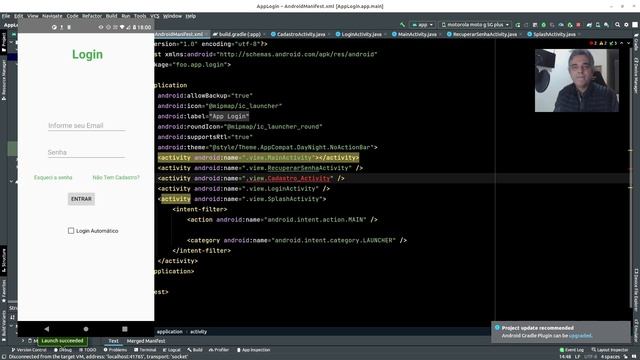The width and height of the screenshot is (640, 360).
Task: Open the Build tool window
Action: 195,350
